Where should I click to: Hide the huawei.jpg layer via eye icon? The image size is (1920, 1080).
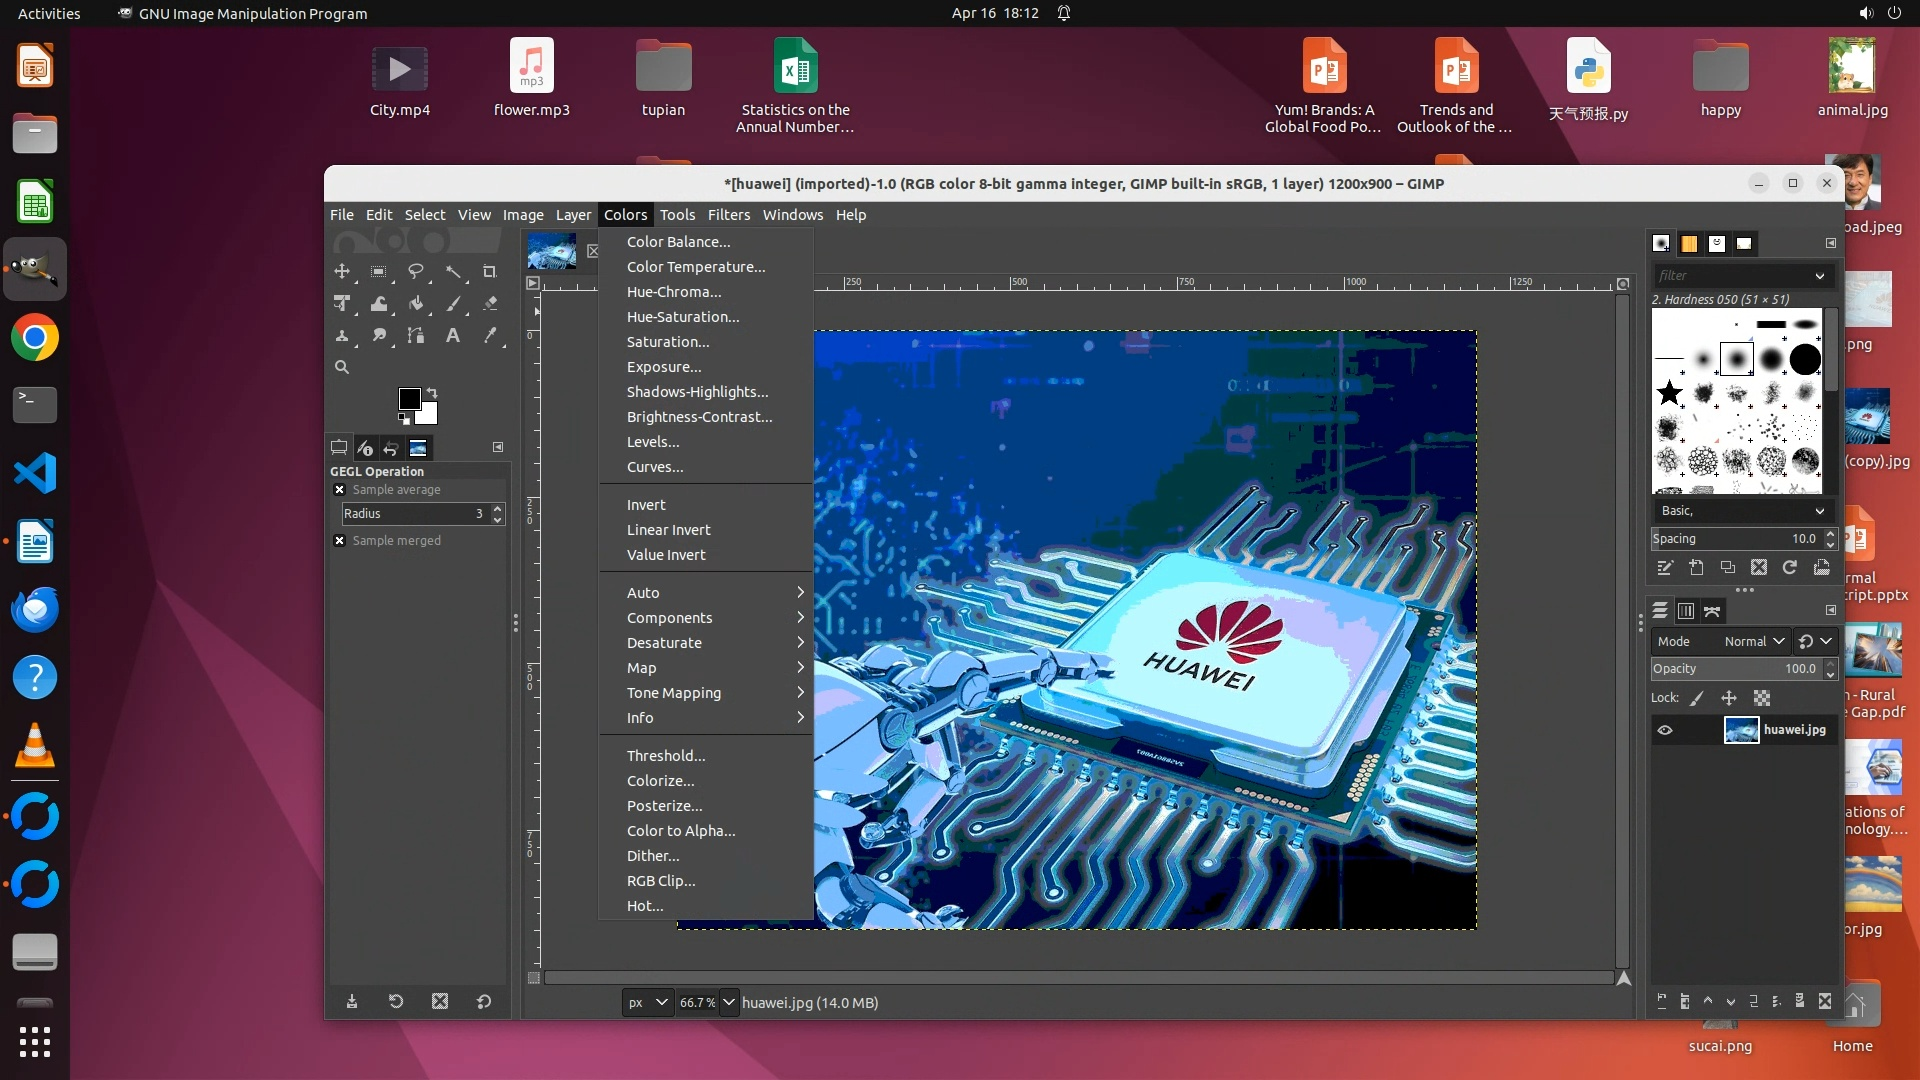[x=1665, y=730]
